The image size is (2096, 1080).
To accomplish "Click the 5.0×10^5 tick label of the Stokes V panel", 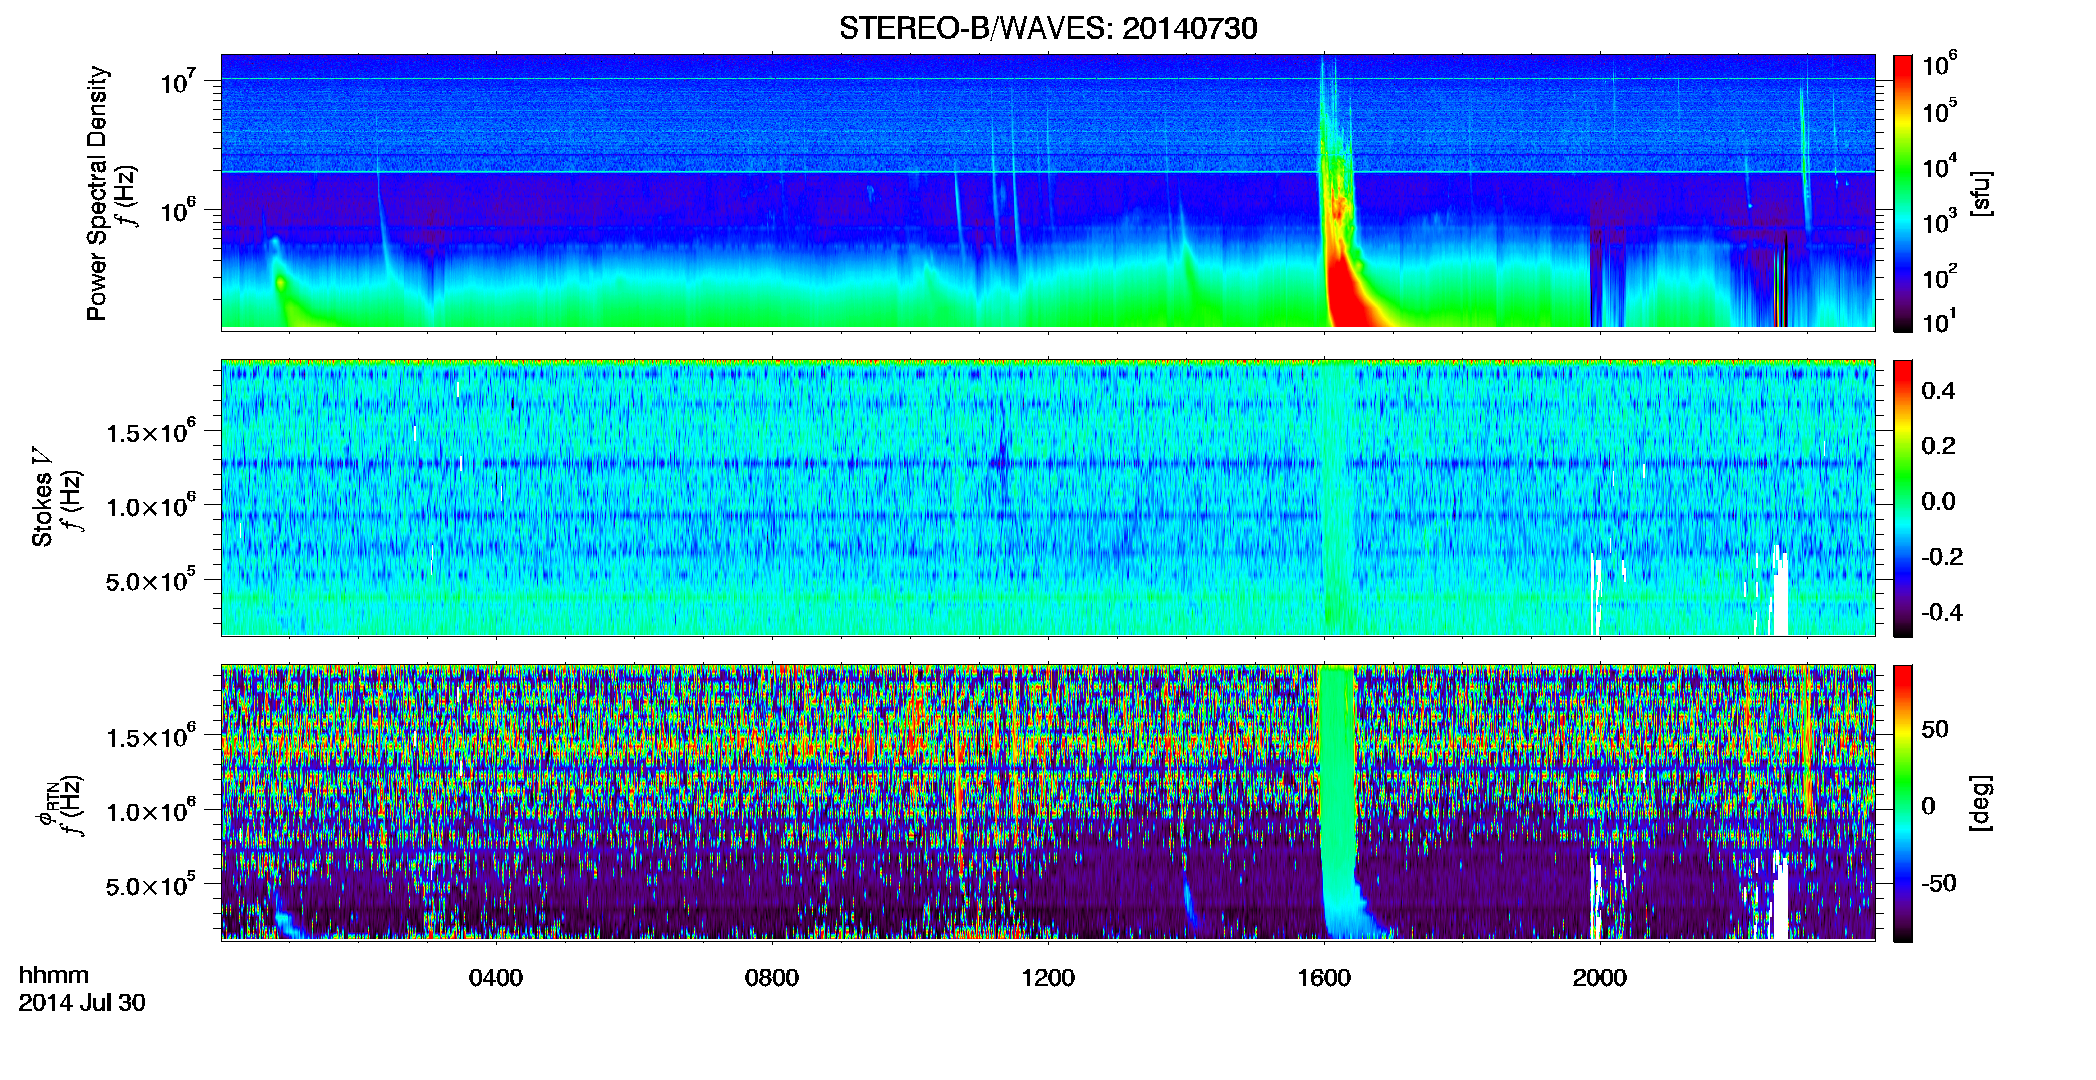I will point(151,580).
